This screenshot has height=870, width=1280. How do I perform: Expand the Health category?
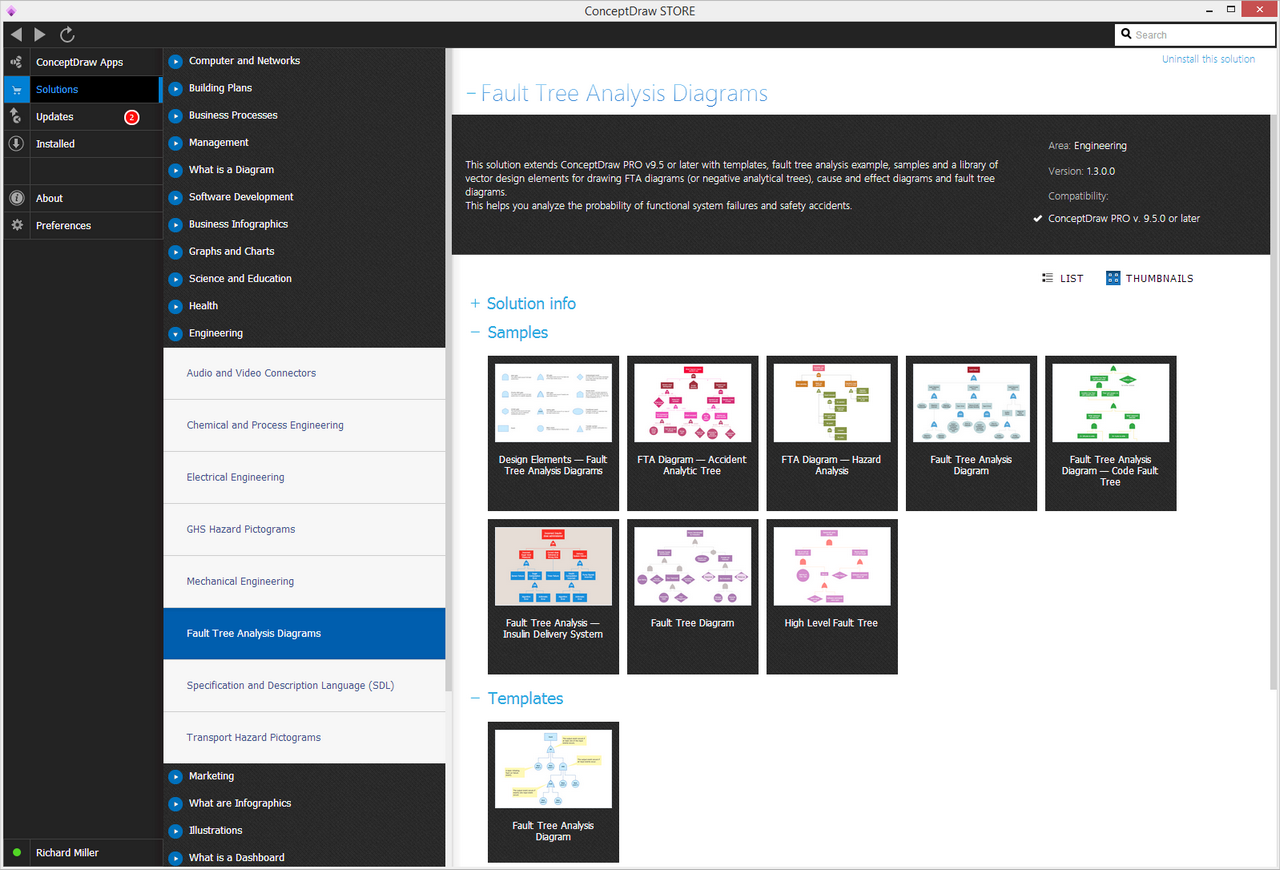pos(176,306)
